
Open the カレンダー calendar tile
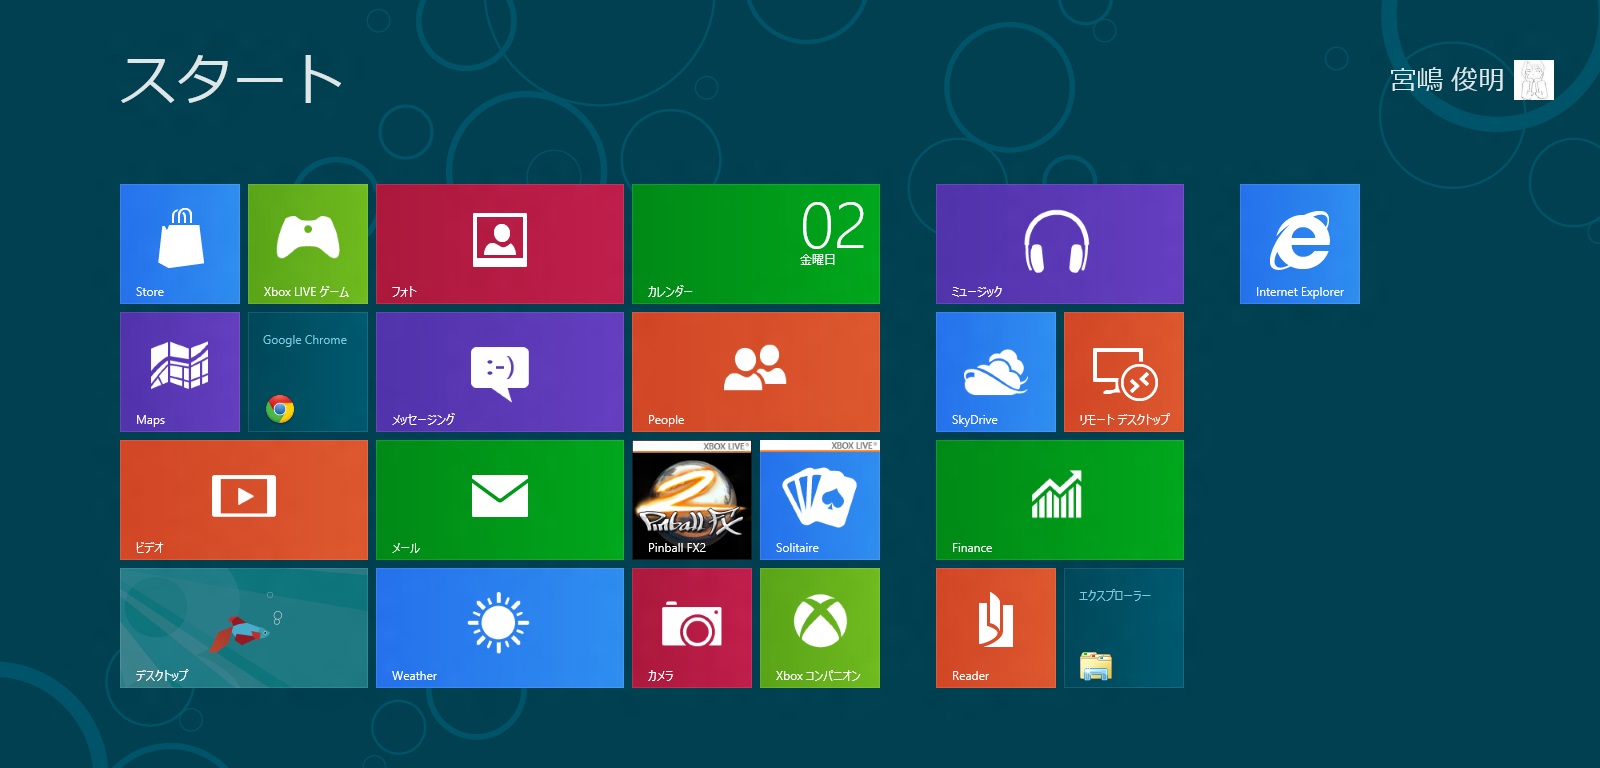tap(756, 244)
